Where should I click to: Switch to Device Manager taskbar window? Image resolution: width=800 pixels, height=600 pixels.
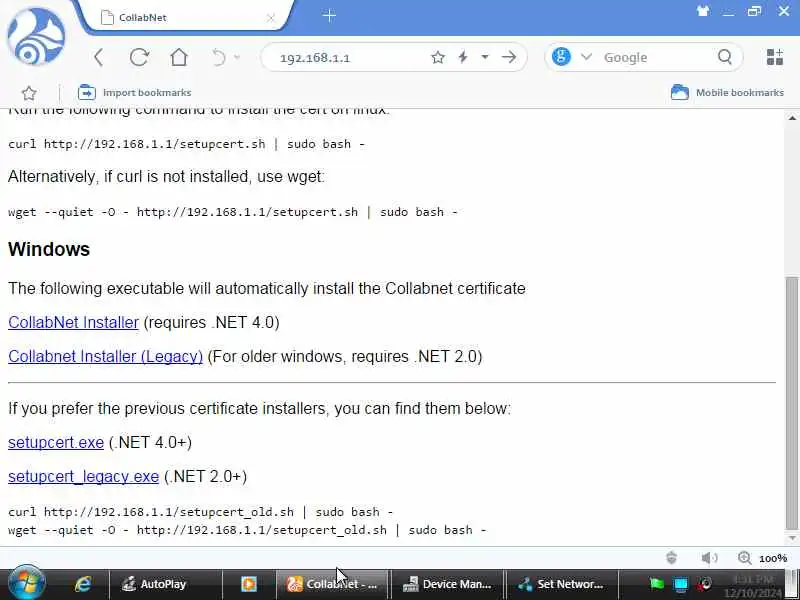click(x=447, y=584)
